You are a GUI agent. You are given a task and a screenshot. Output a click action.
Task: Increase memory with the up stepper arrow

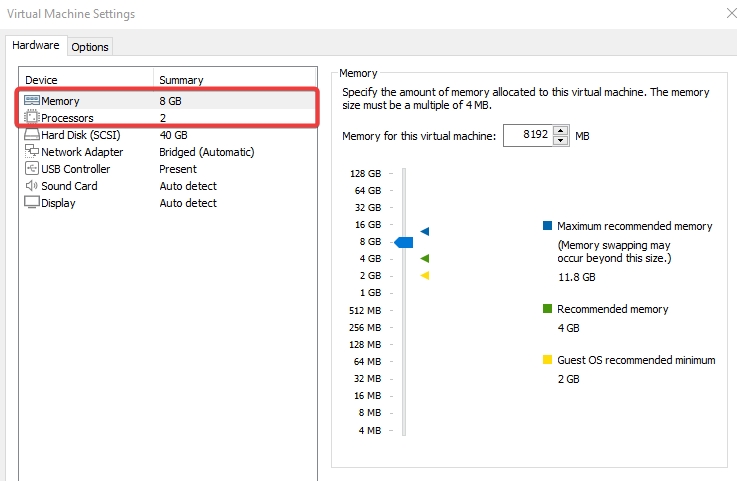[x=560, y=130]
